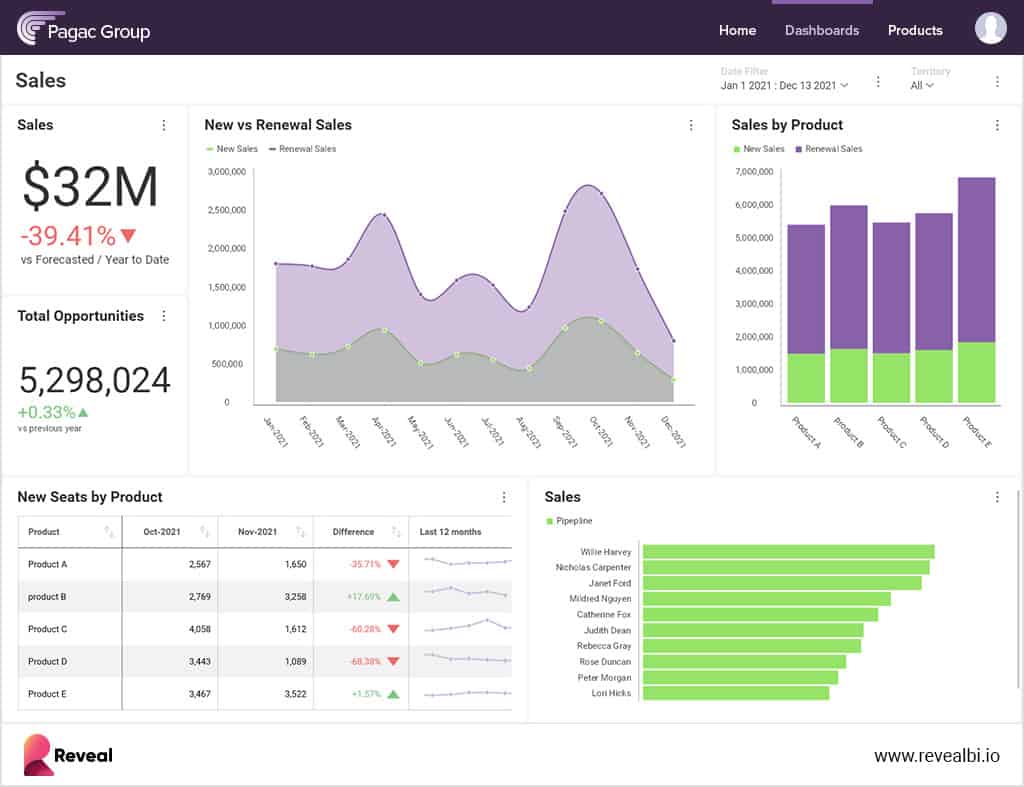Select the Product D table row name
Screen dimensions: 1024x787
[48, 662]
